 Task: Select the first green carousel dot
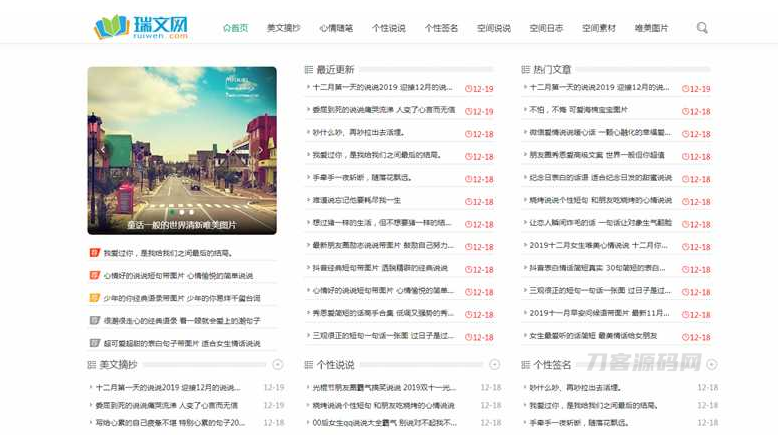click(172, 212)
